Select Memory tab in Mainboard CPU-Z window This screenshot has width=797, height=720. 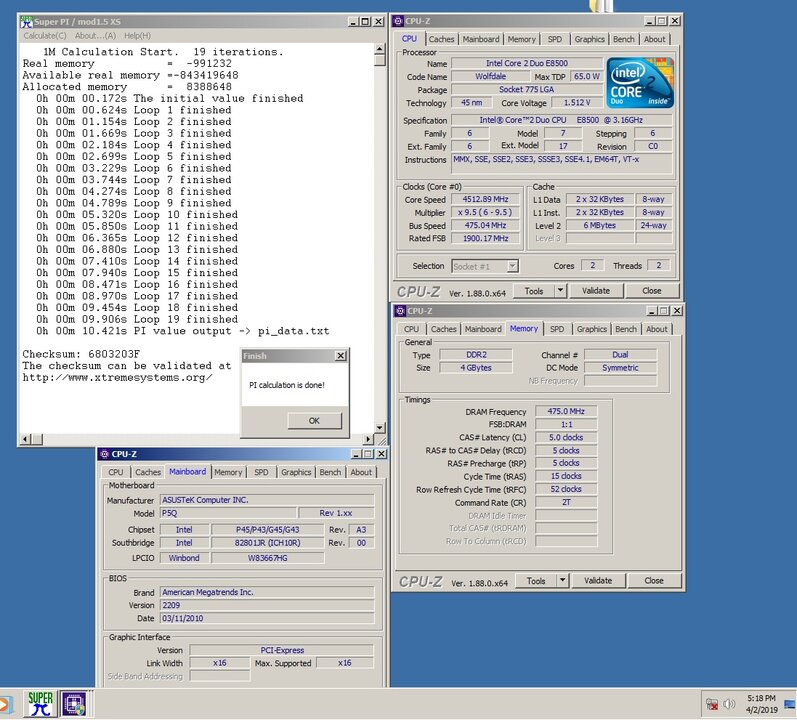[228, 472]
